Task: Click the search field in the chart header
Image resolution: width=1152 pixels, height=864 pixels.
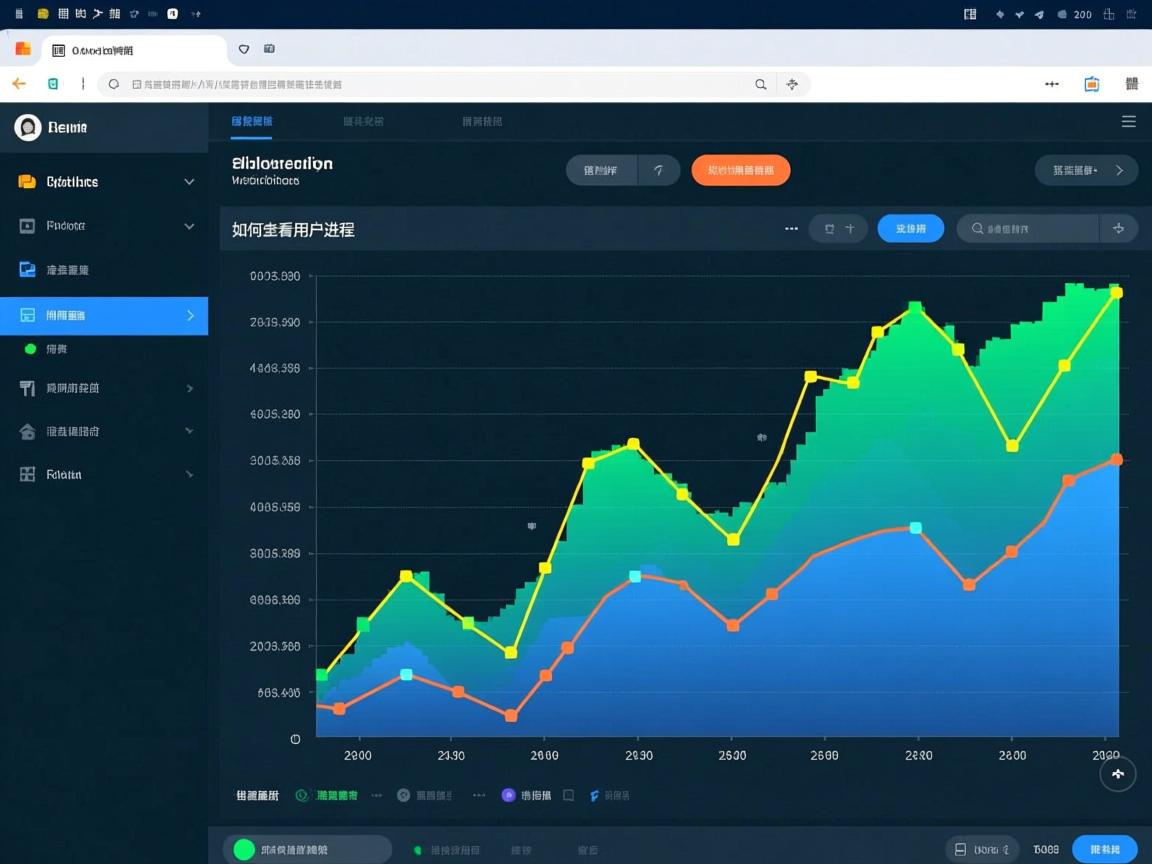Action: click(1028, 229)
